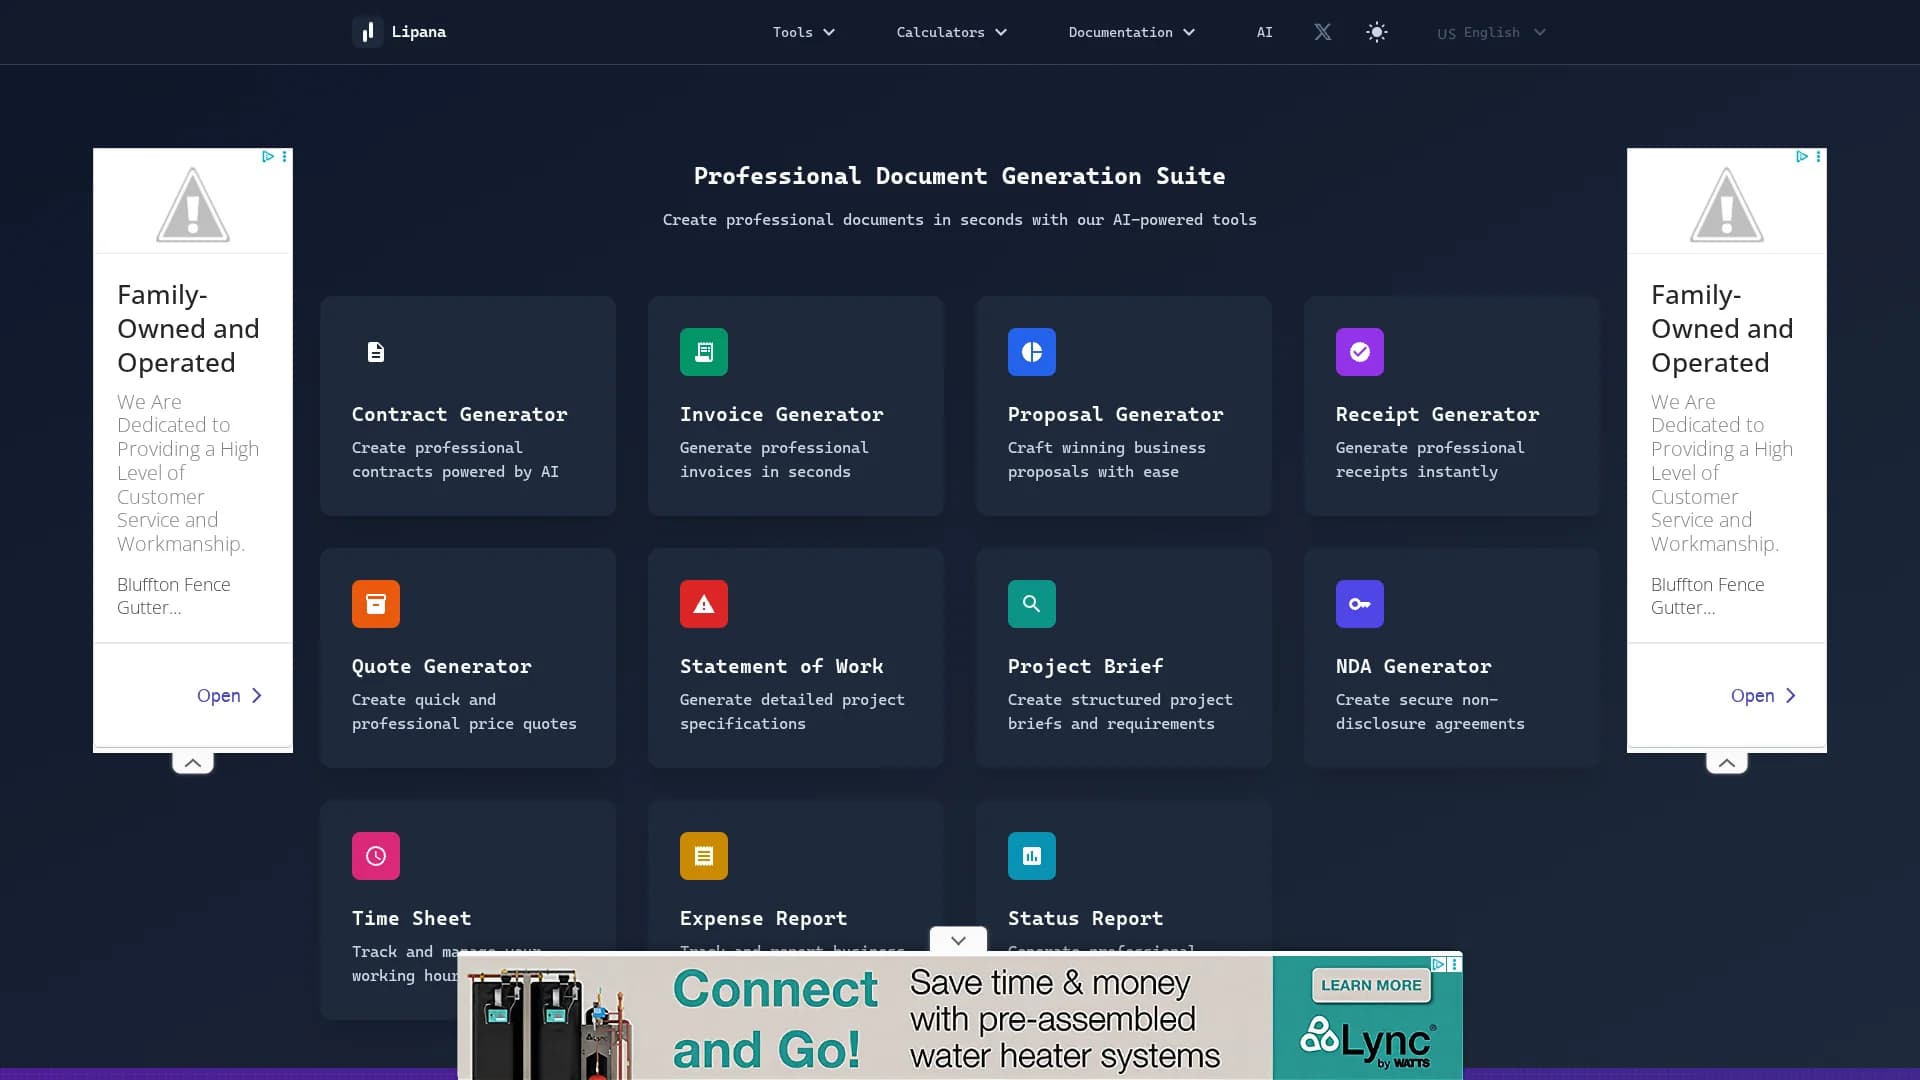Screen dimensions: 1920x1080
Task: Open the Invoice Generator title link
Action: [782, 415]
